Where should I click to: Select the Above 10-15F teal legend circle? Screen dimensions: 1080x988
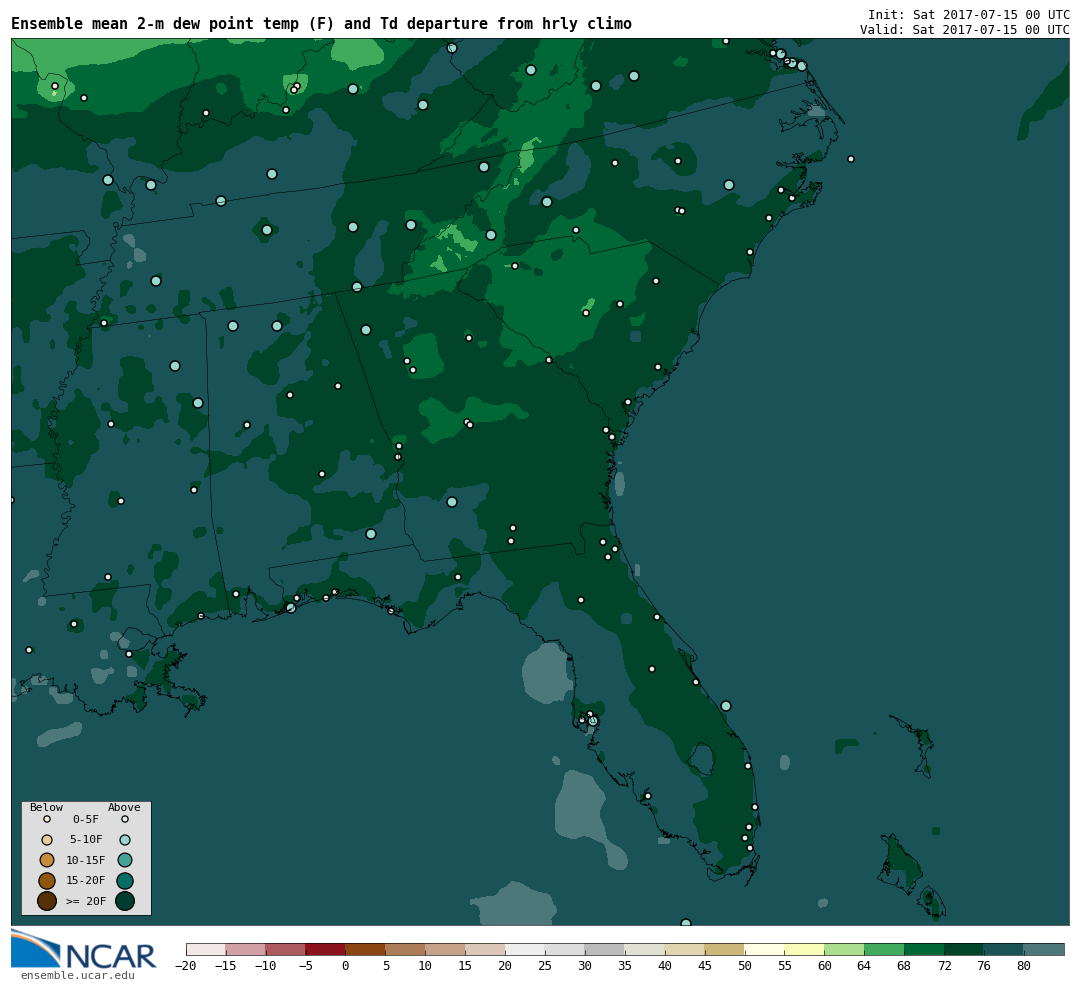click(x=125, y=860)
